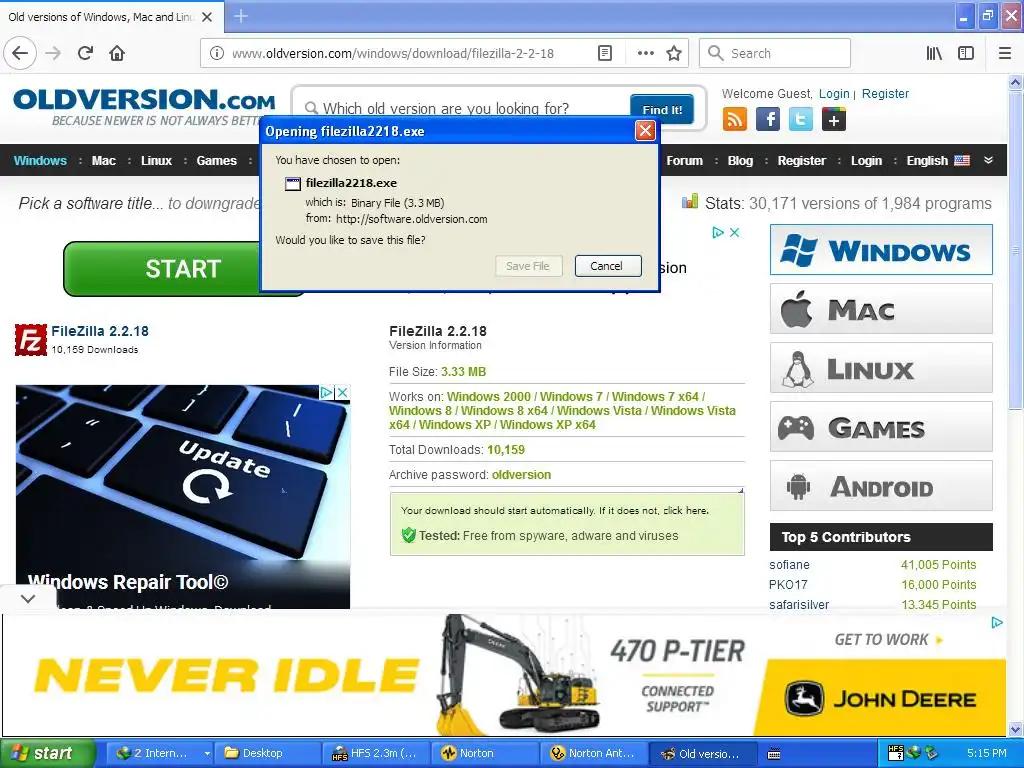Click Cancel in the download dialog

[607, 266]
